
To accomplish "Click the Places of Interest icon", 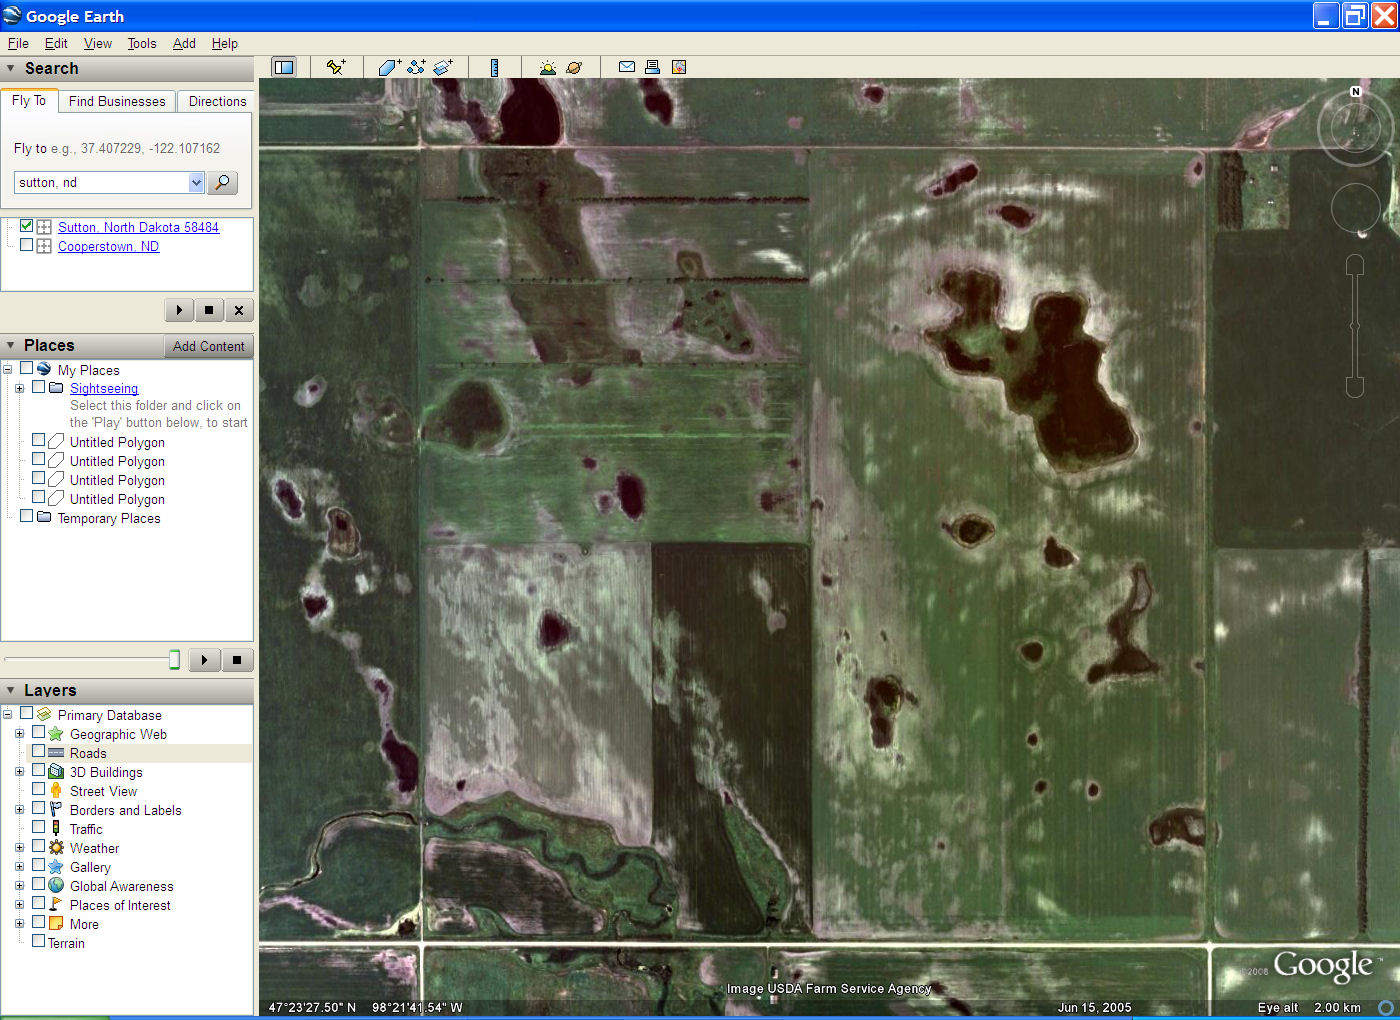I will pyautogui.click(x=56, y=905).
